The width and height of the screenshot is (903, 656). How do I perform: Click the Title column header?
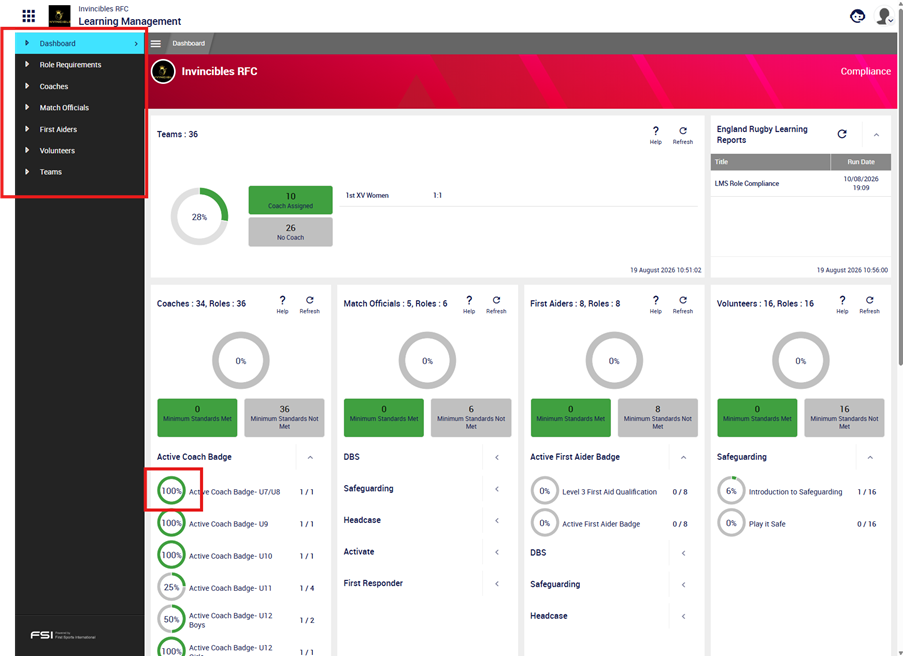(771, 162)
